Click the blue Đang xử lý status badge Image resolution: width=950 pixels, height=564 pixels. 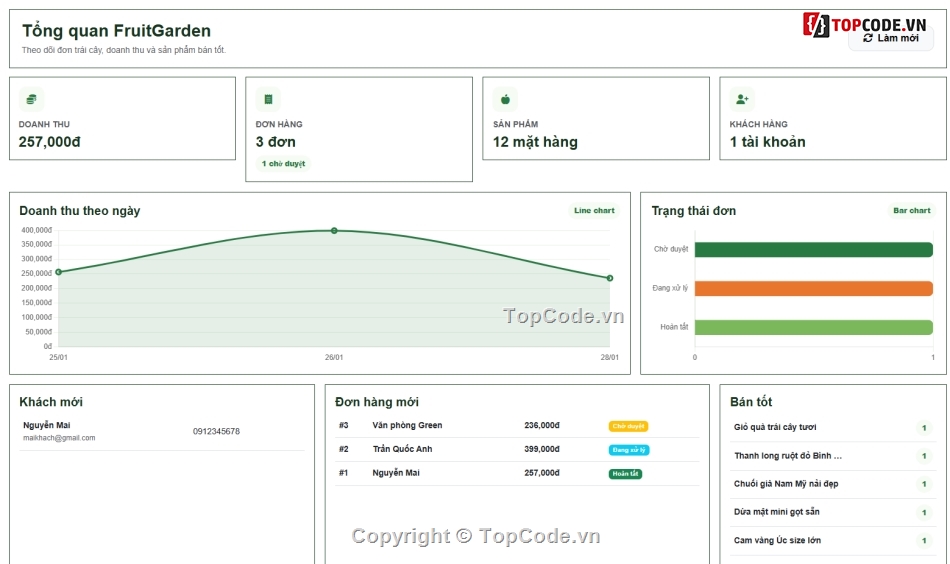(x=629, y=450)
